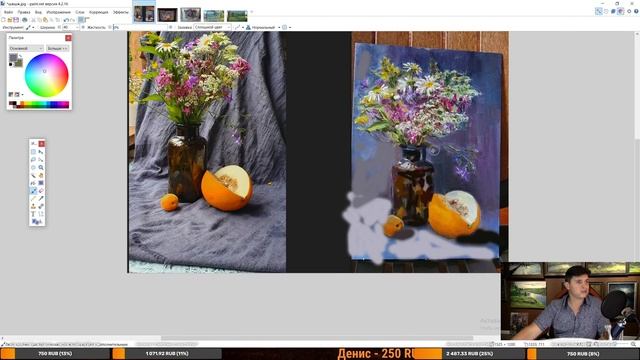Click the secondary color swatch
640x360 pixels.
20,64
